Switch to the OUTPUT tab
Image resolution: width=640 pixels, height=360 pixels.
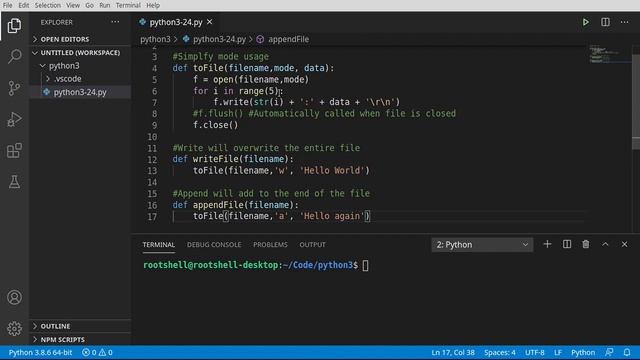(x=312, y=244)
